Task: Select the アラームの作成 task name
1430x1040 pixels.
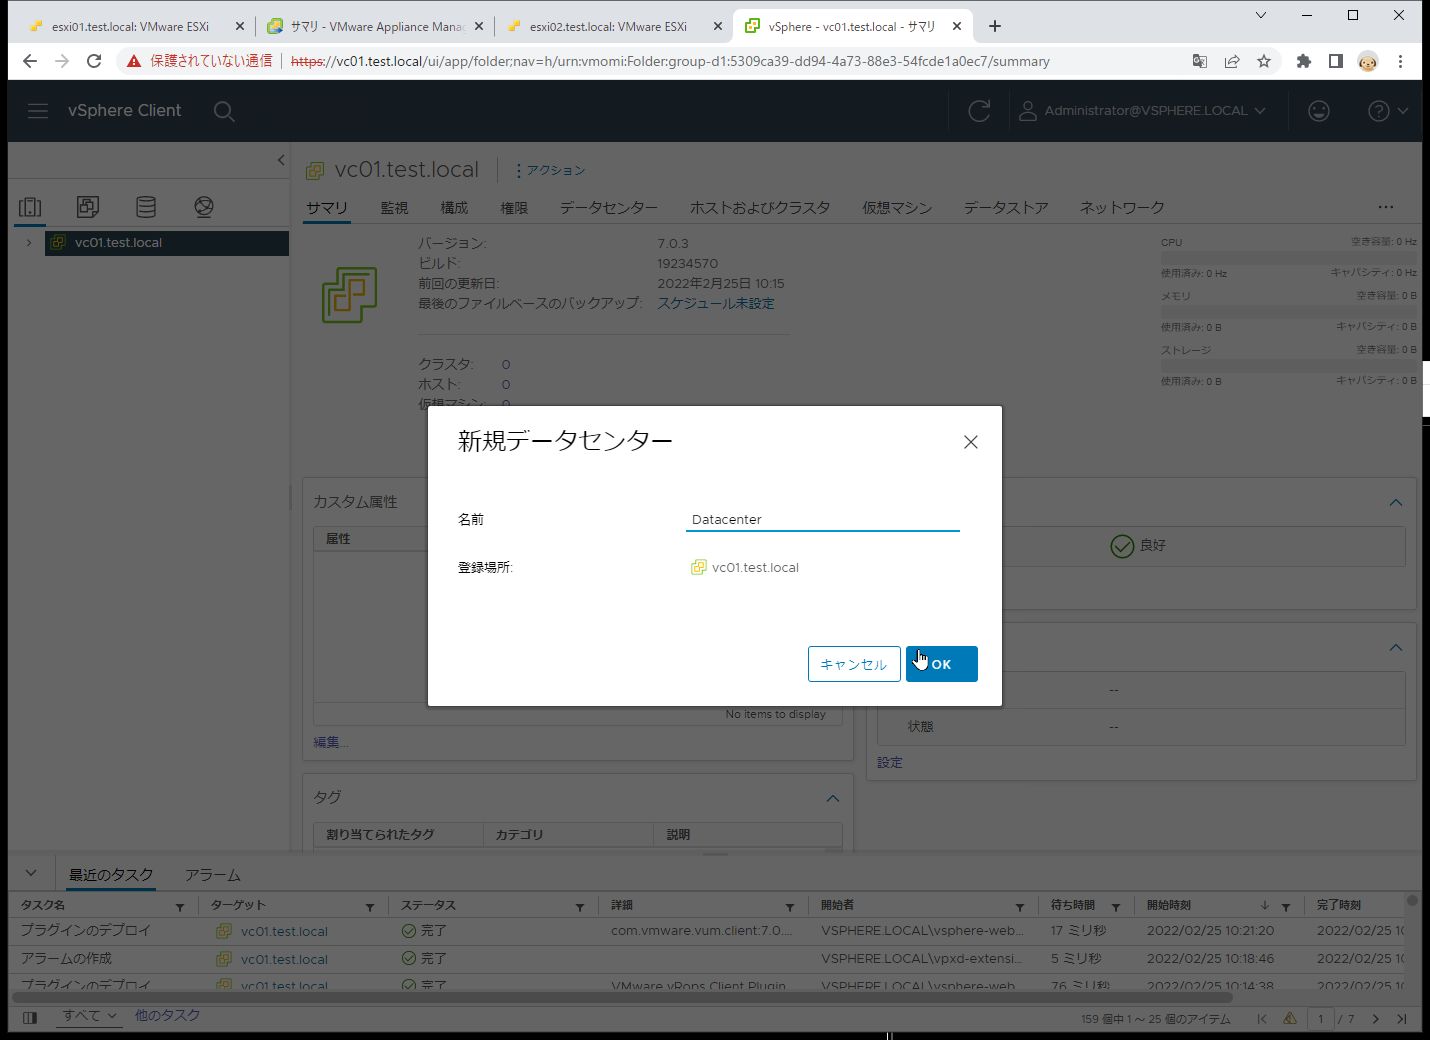Action: point(66,958)
